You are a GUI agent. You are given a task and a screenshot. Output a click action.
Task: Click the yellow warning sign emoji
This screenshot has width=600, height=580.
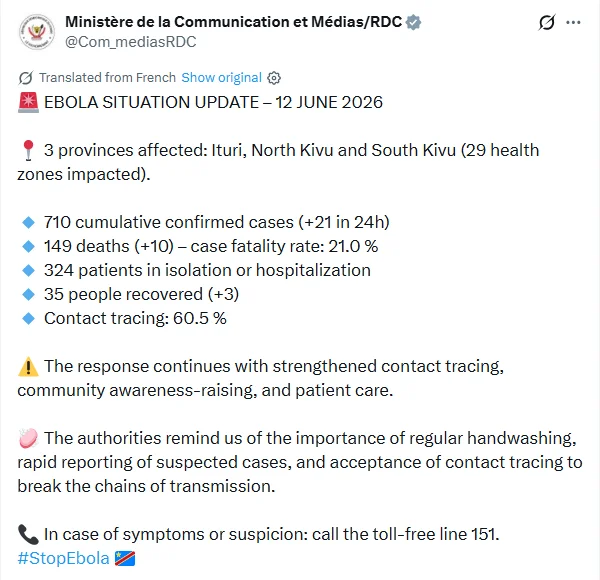coord(28,367)
